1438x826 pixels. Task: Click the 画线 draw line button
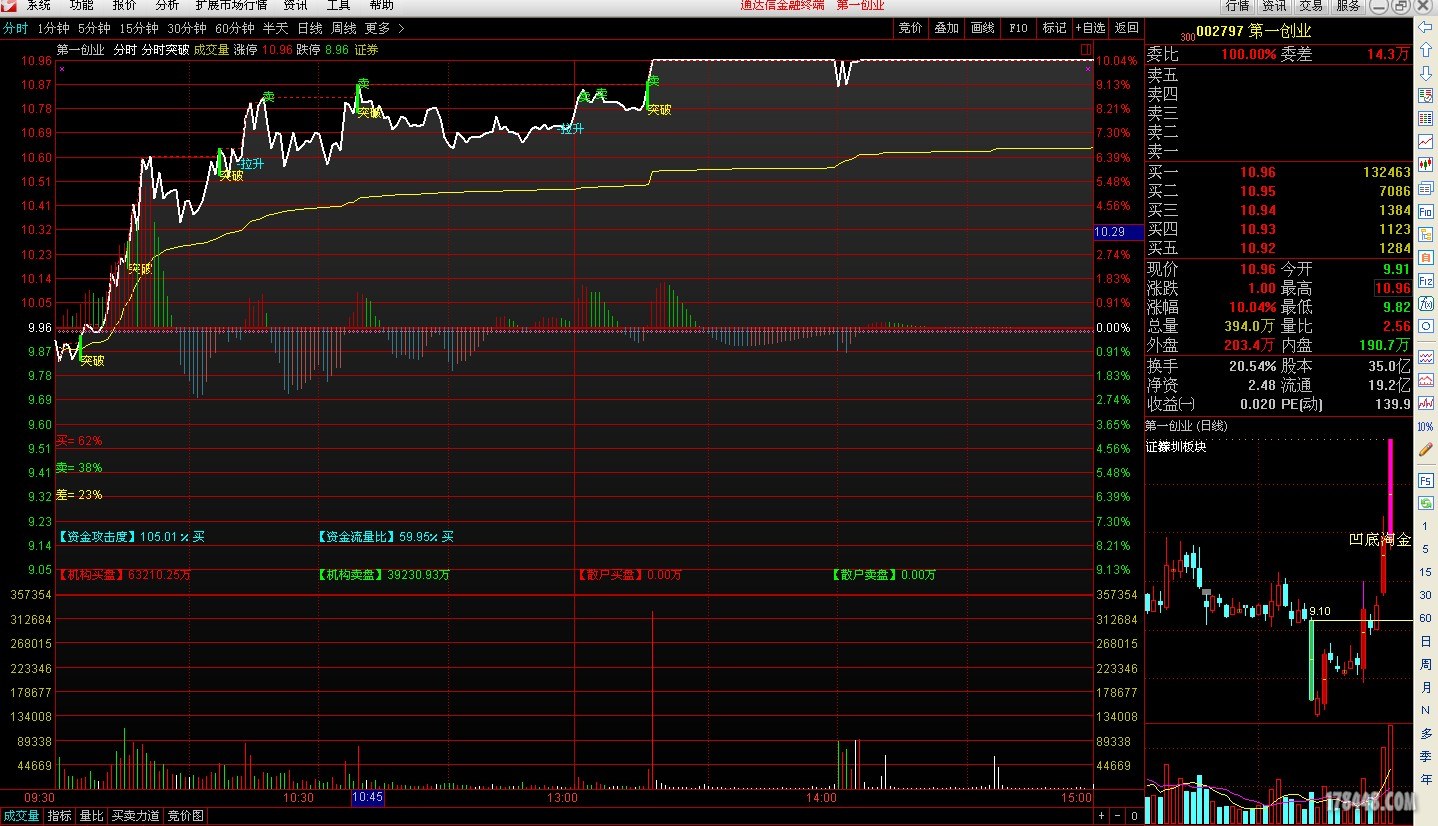pos(983,28)
